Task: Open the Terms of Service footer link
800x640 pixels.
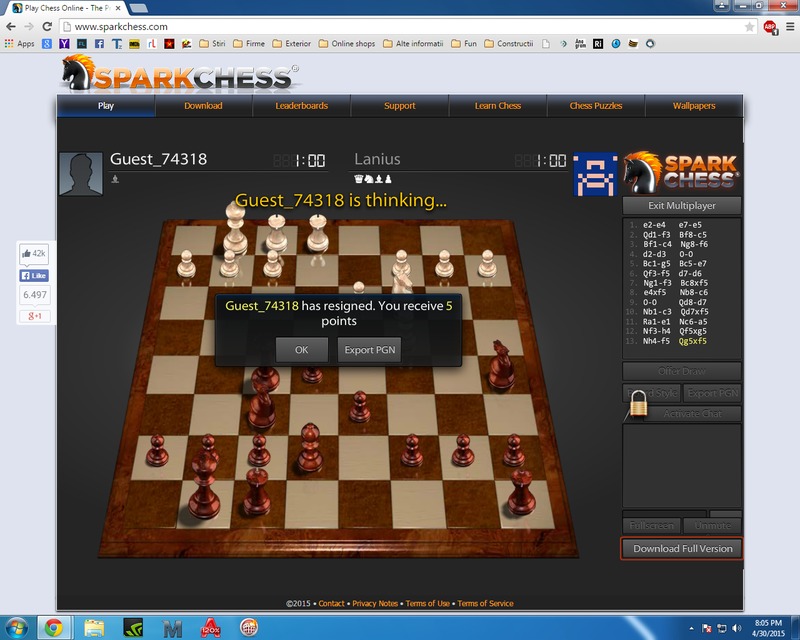Action: 485,603
